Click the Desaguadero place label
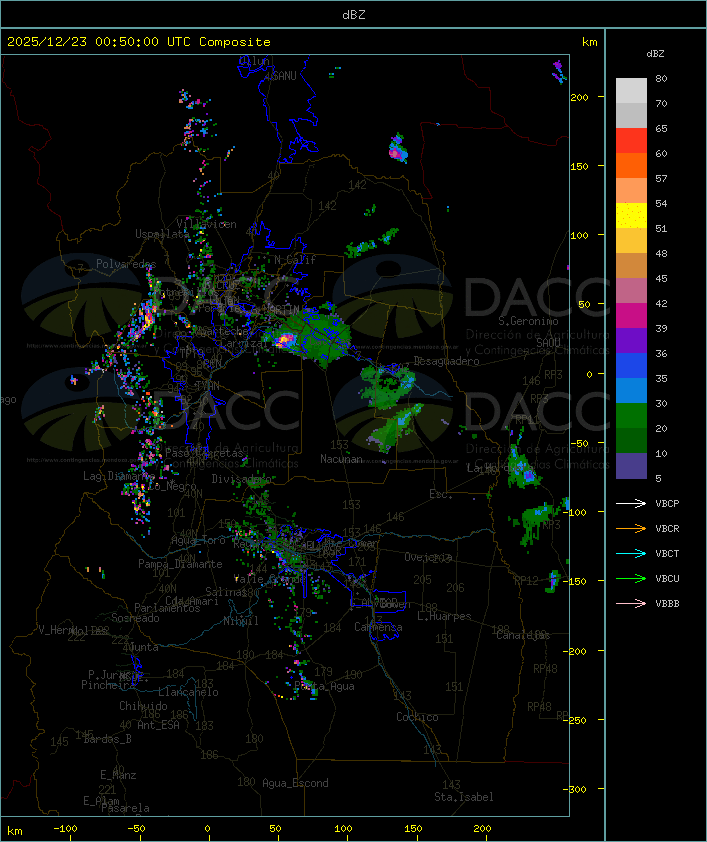This screenshot has width=707, height=842. click(446, 361)
